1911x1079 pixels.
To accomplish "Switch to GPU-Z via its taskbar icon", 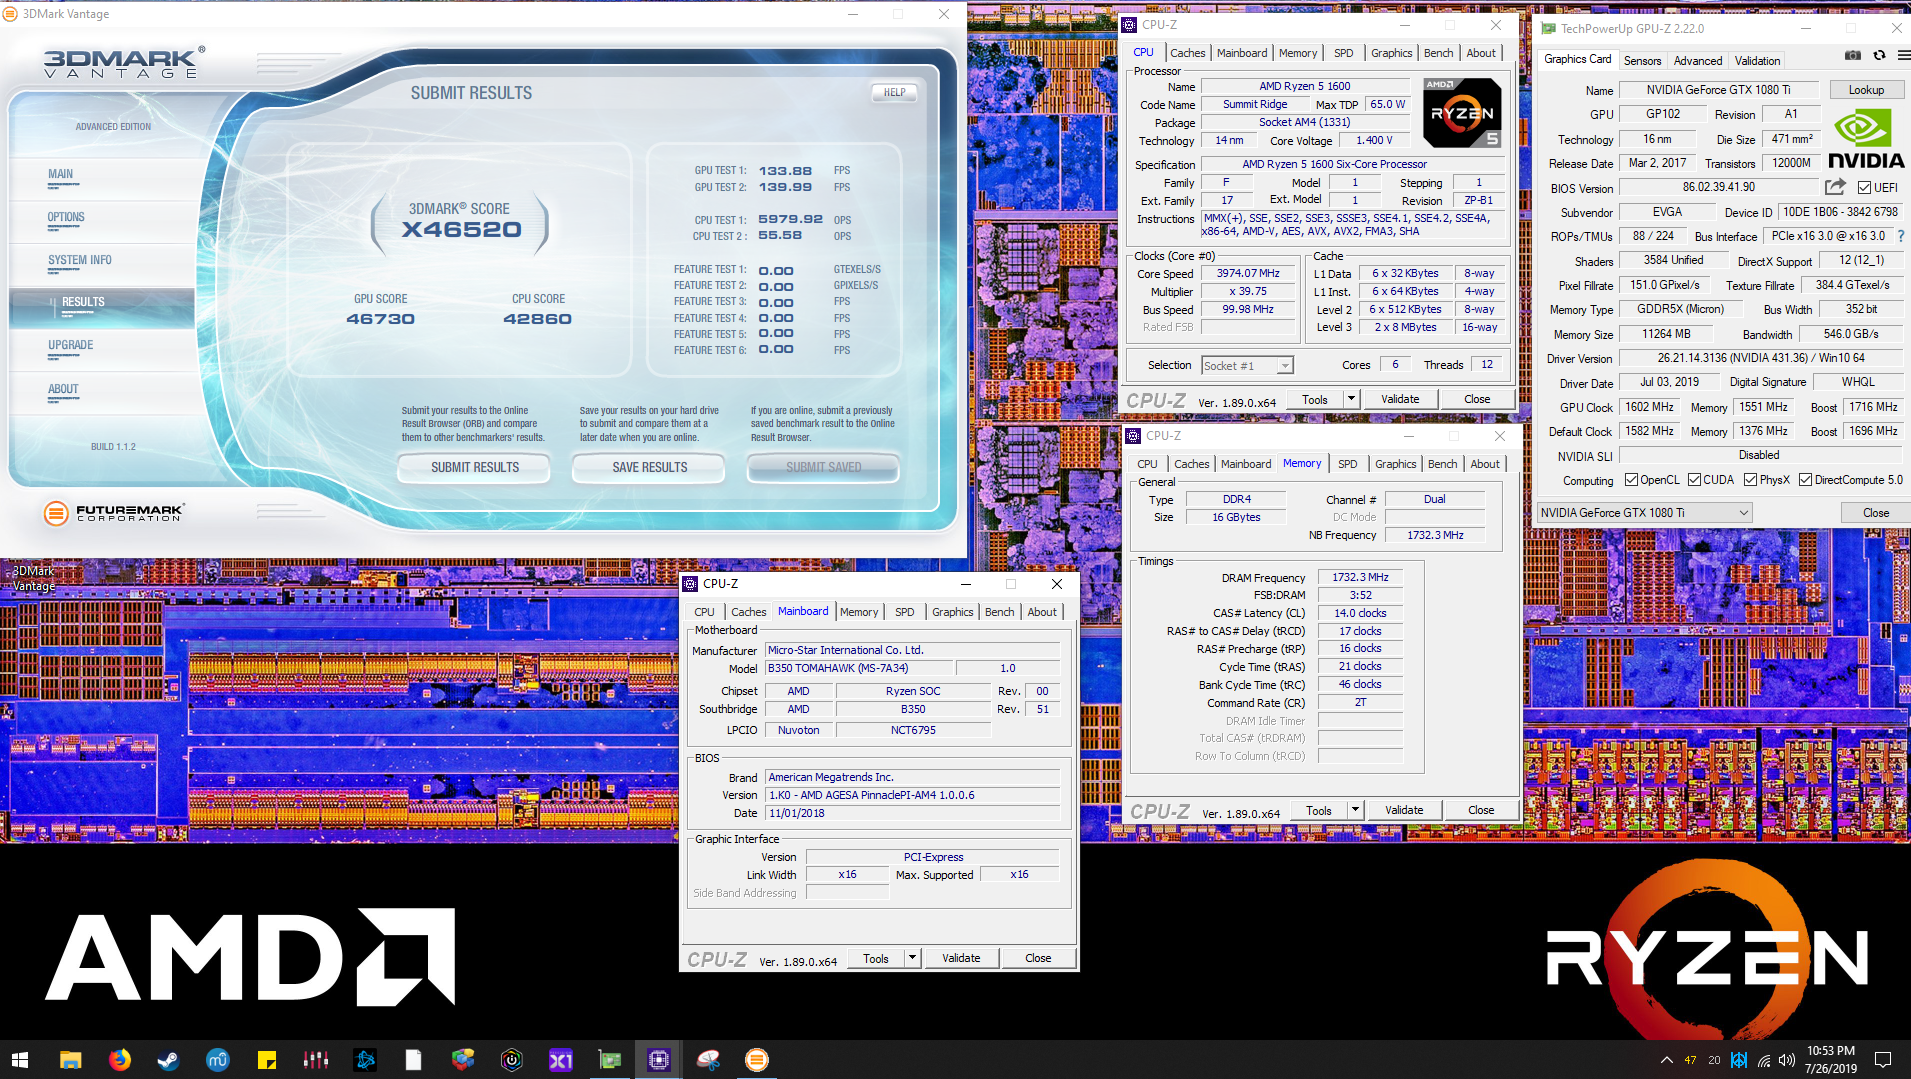I will point(610,1060).
